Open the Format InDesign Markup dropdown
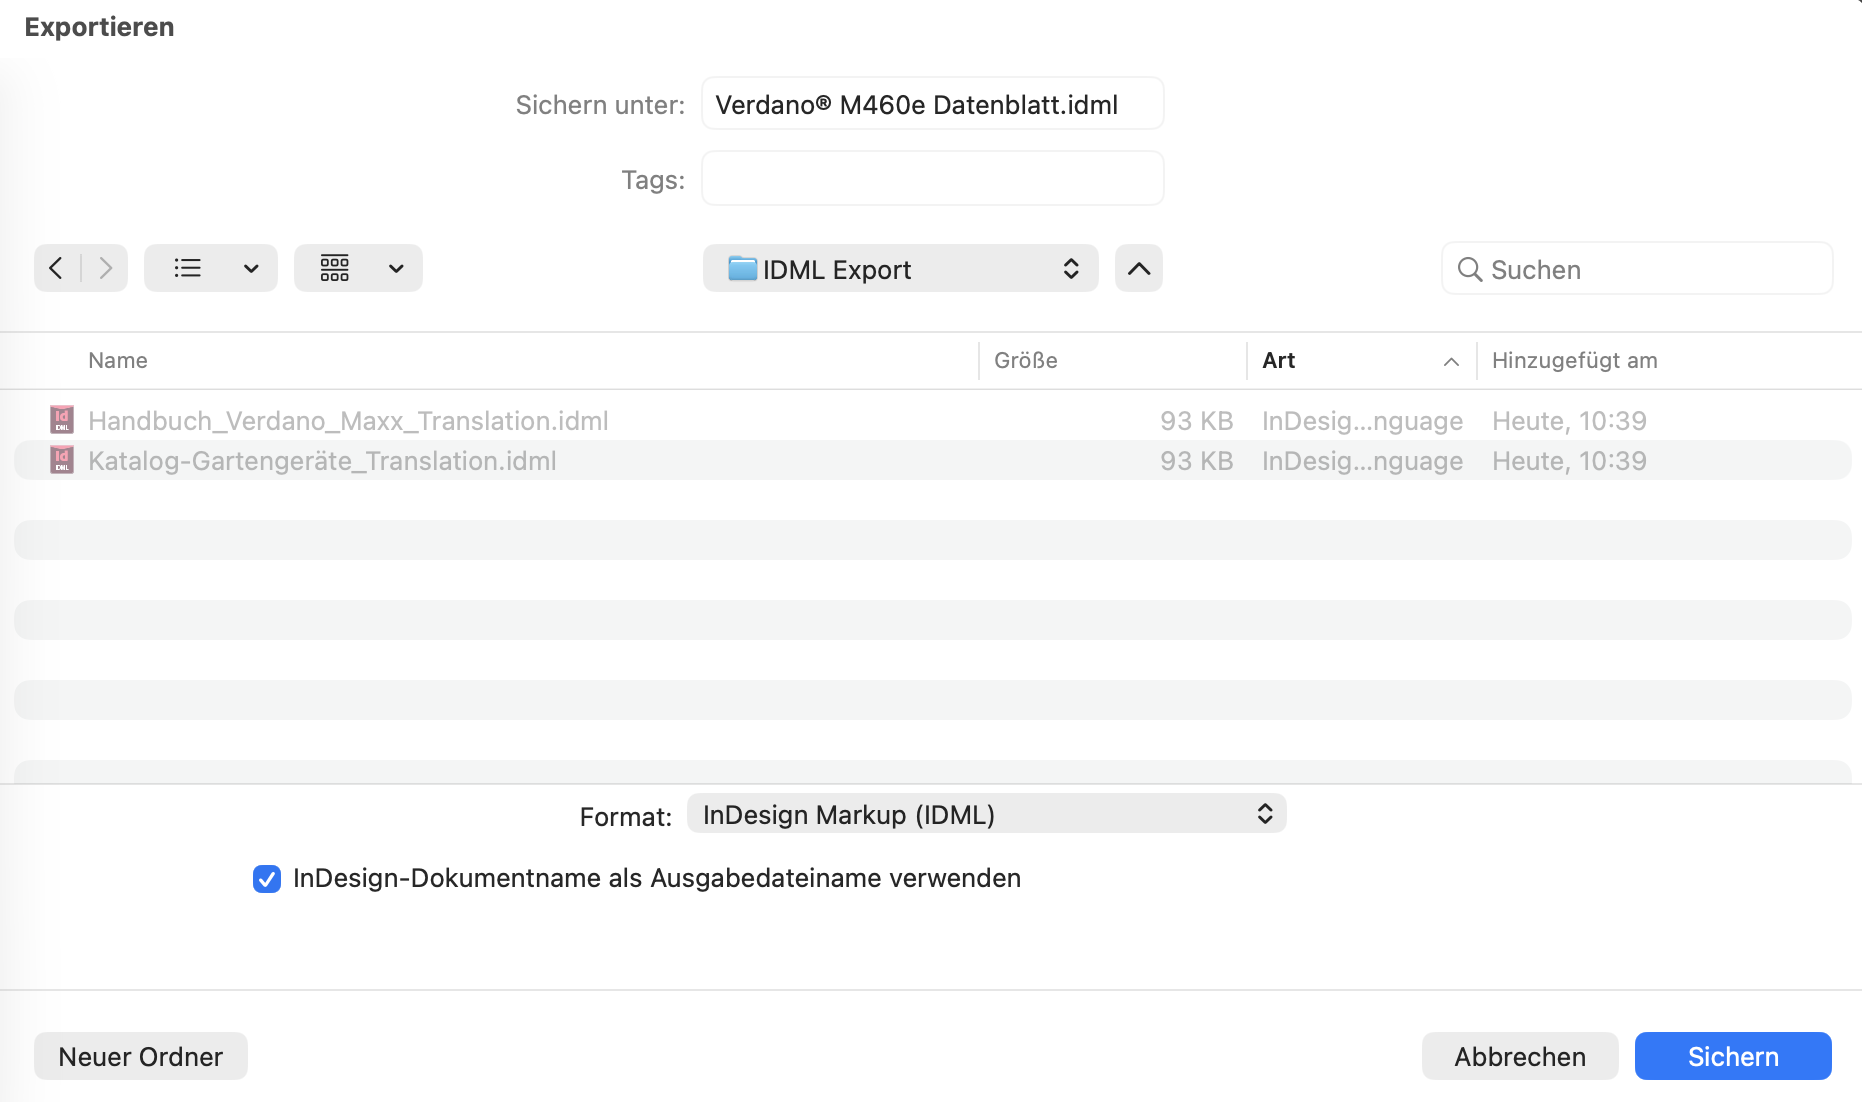Screen dimensions: 1862x1102 click(986, 814)
